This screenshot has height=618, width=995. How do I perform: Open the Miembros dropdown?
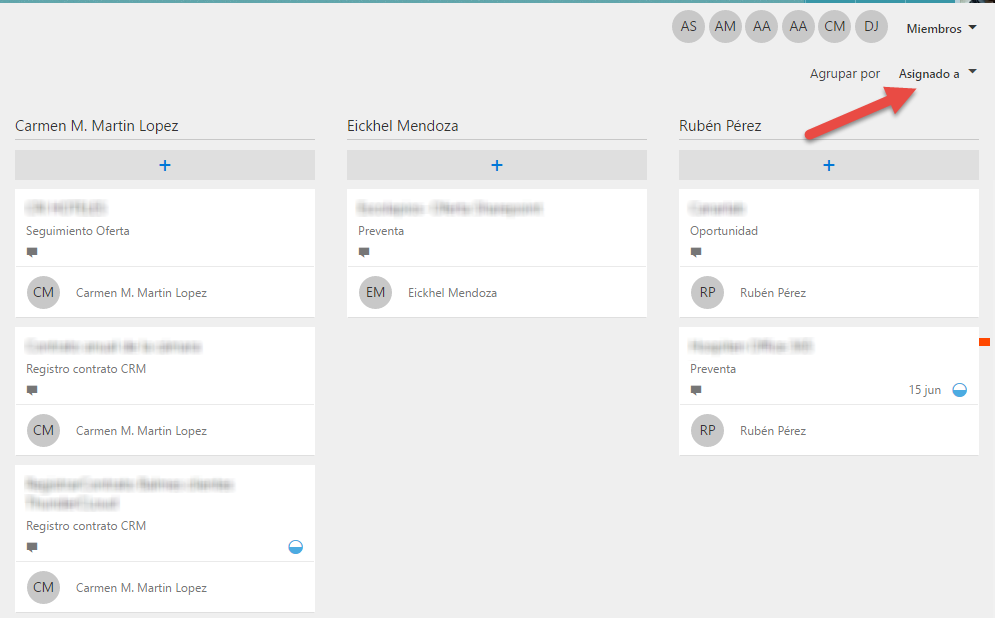[940, 29]
